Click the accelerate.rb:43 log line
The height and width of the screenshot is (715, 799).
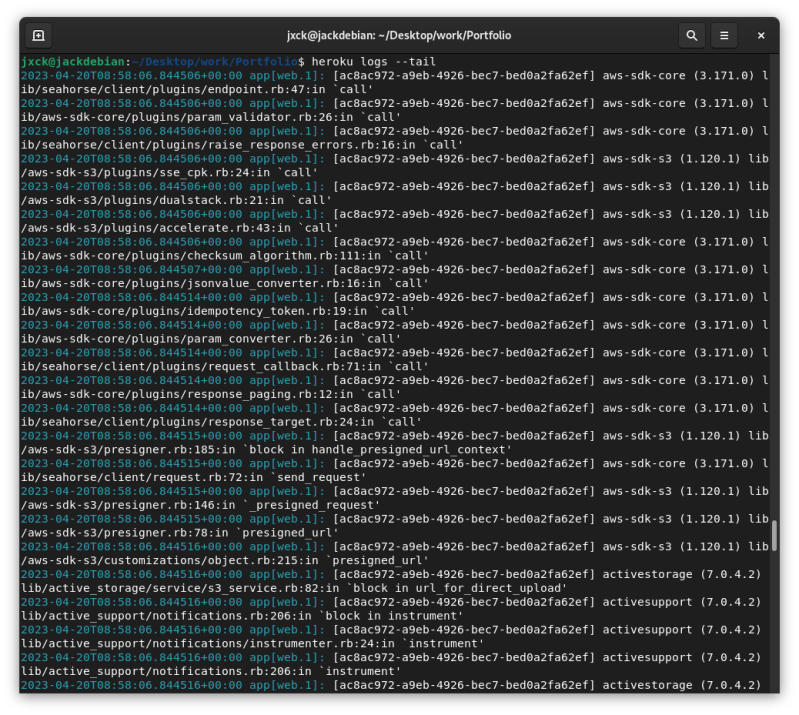tap(179, 228)
